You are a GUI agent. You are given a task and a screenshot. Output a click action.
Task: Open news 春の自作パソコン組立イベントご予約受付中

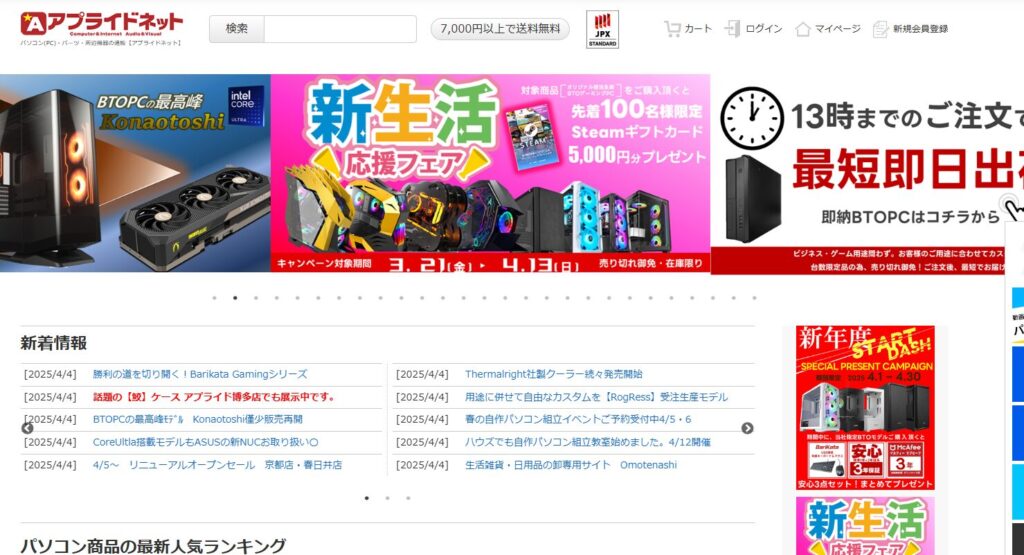coord(578,419)
